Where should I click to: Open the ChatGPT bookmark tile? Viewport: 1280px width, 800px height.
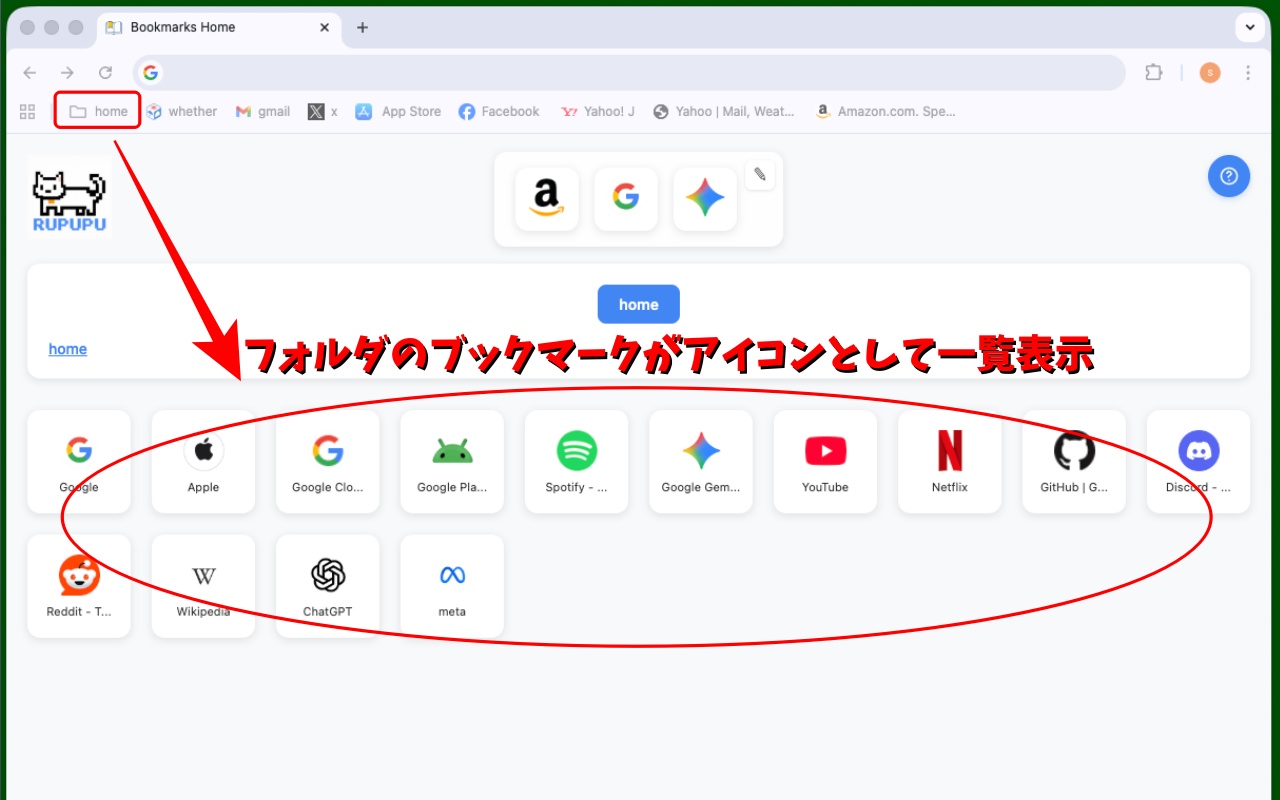point(328,586)
